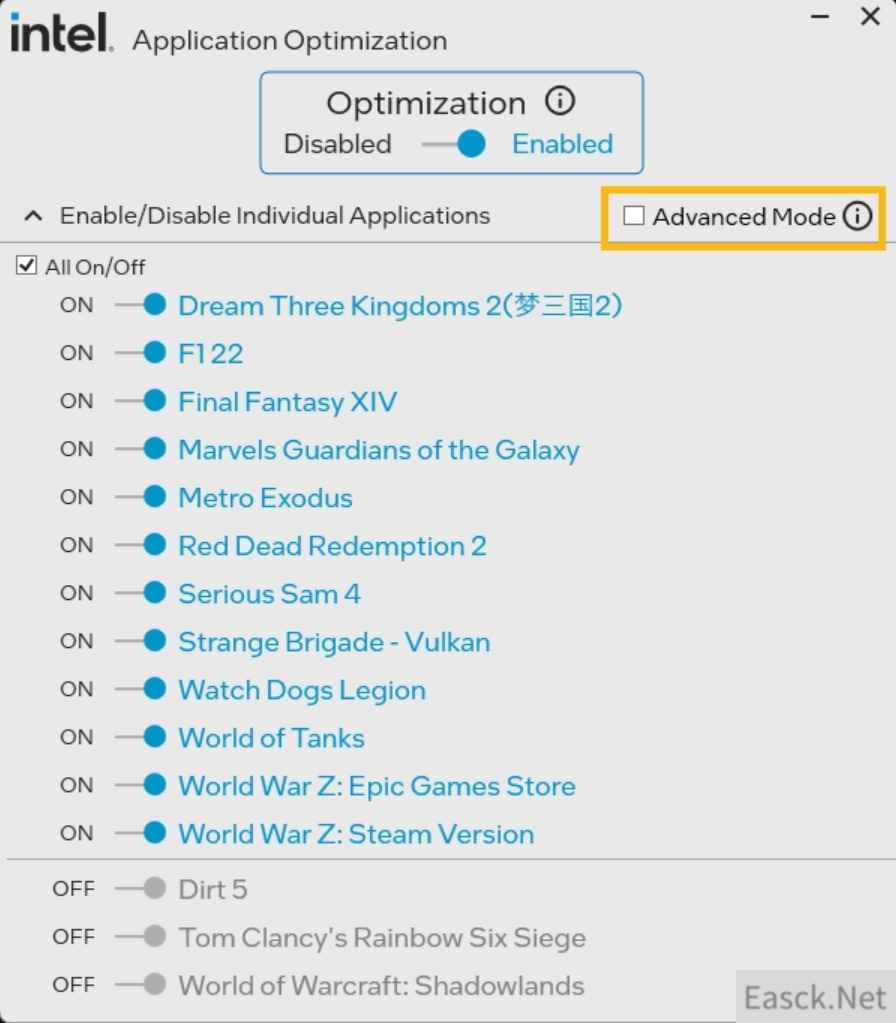Turn on World of Warcraft: Shadowlands toggle
The height and width of the screenshot is (1023, 896).
tap(140, 985)
